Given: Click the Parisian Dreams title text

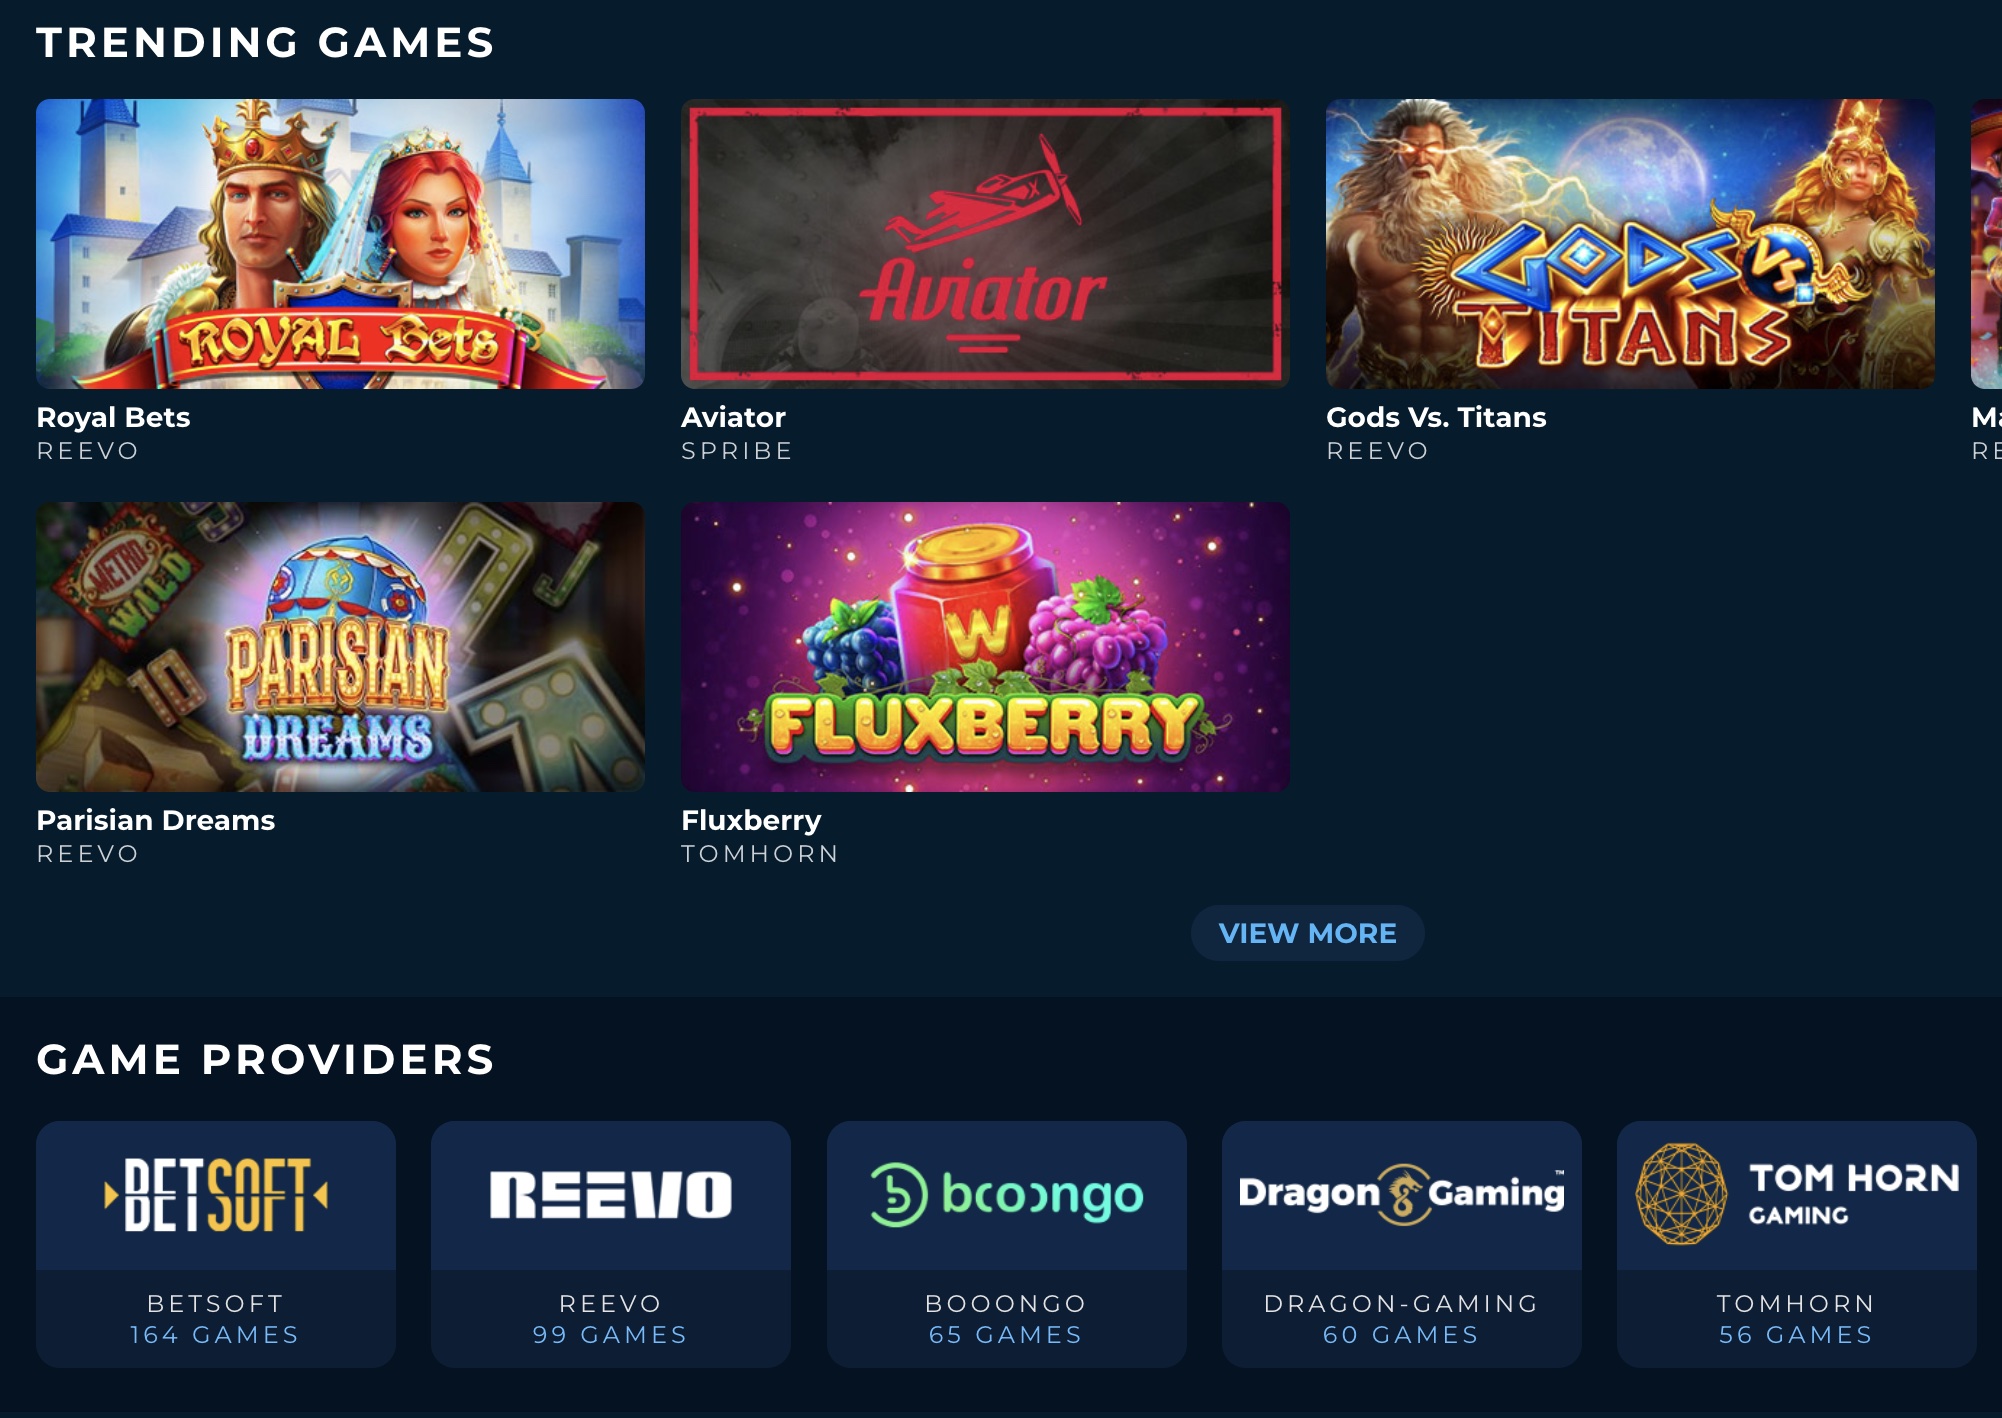Looking at the screenshot, I should click(155, 820).
